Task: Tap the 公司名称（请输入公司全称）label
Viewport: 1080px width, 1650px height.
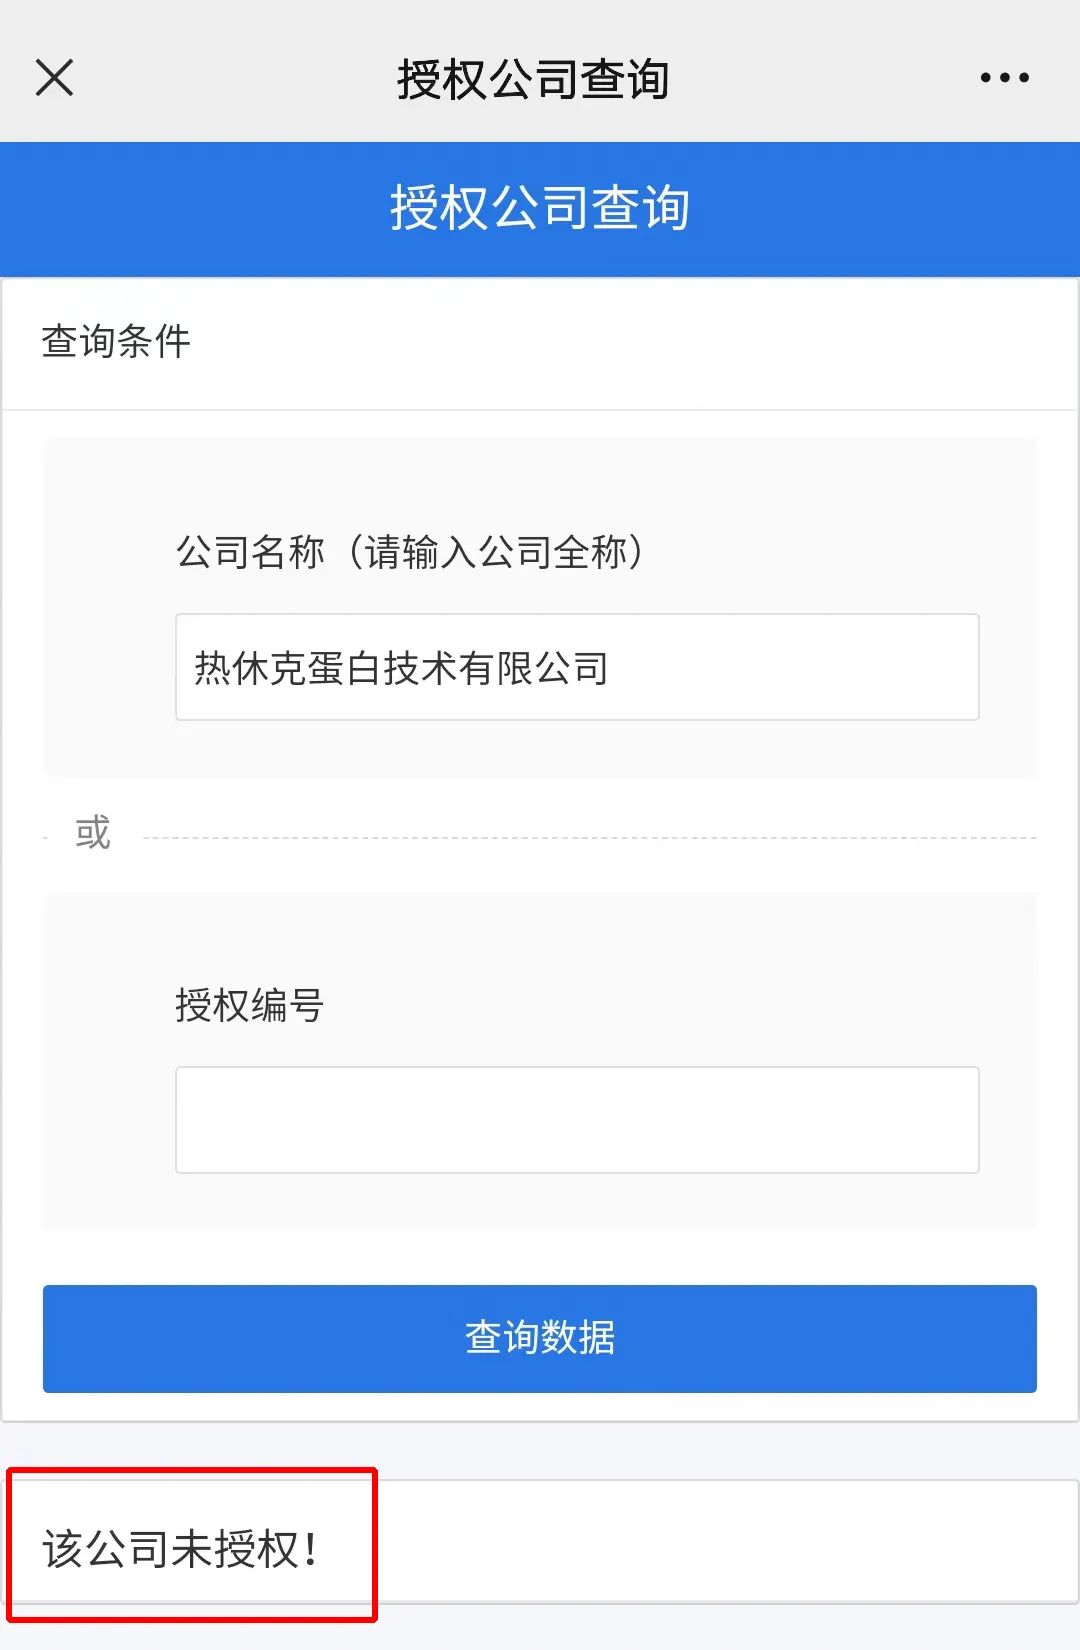Action: [x=410, y=552]
